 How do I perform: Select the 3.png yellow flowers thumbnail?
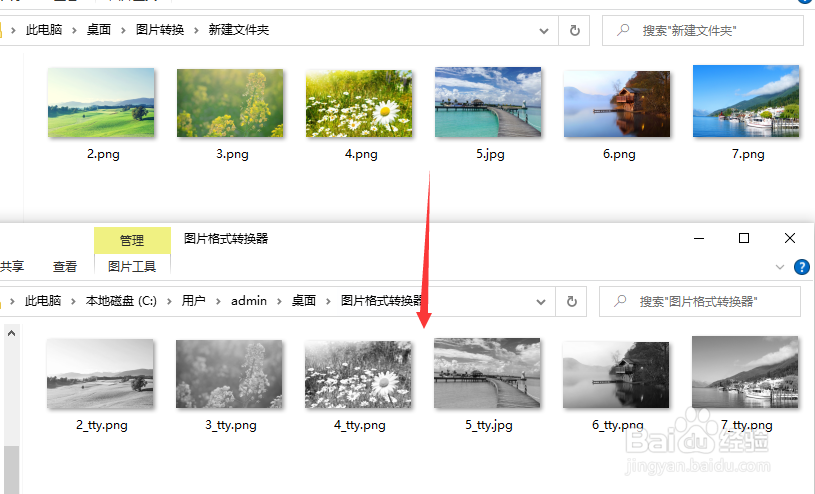click(230, 103)
